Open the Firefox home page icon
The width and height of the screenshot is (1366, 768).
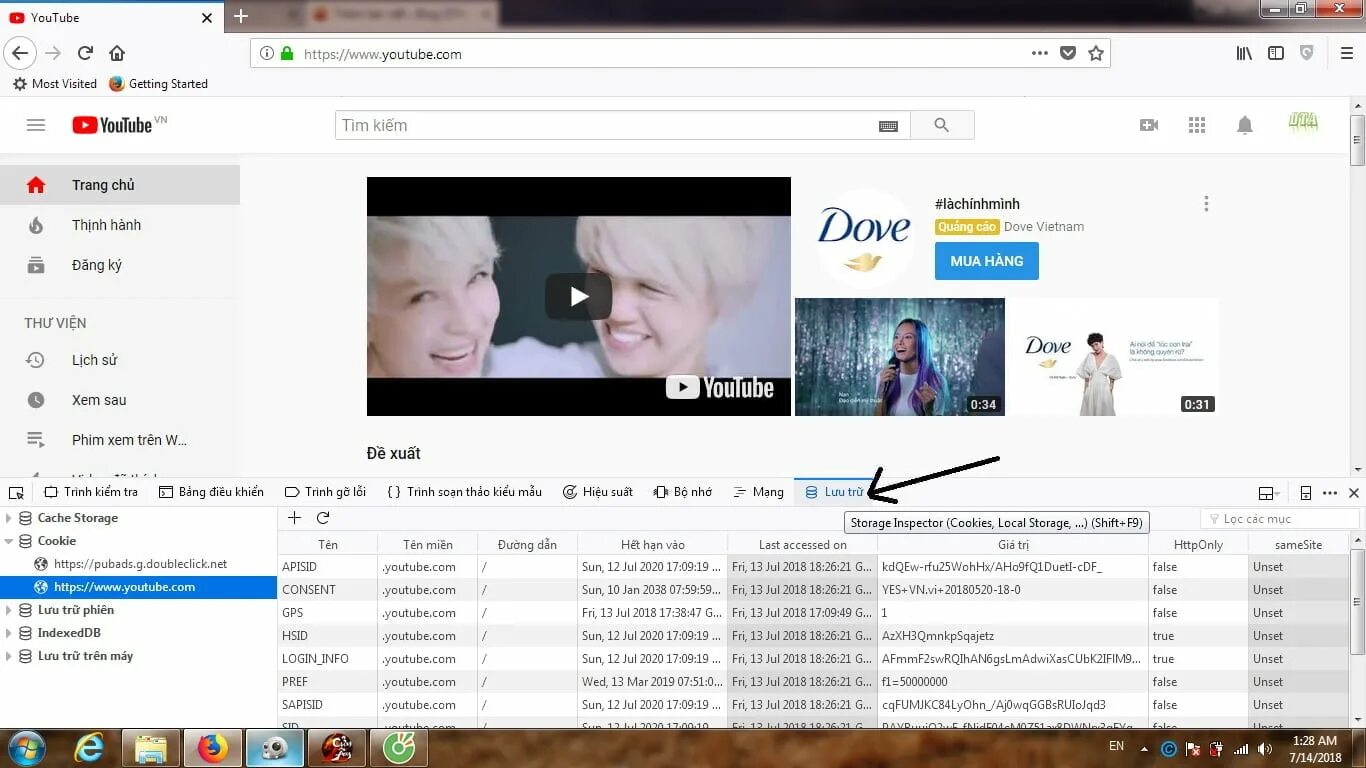click(x=117, y=53)
